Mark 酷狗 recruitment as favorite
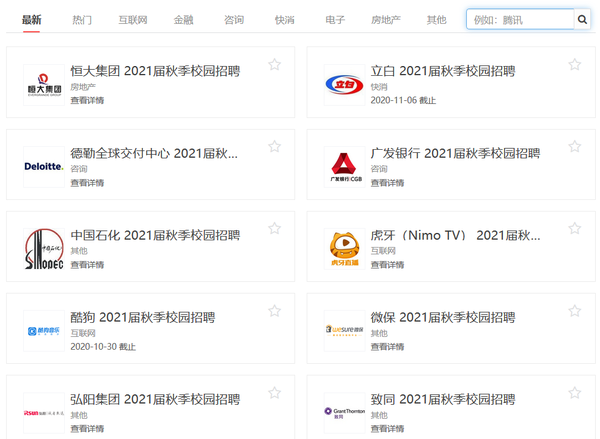 click(x=274, y=311)
